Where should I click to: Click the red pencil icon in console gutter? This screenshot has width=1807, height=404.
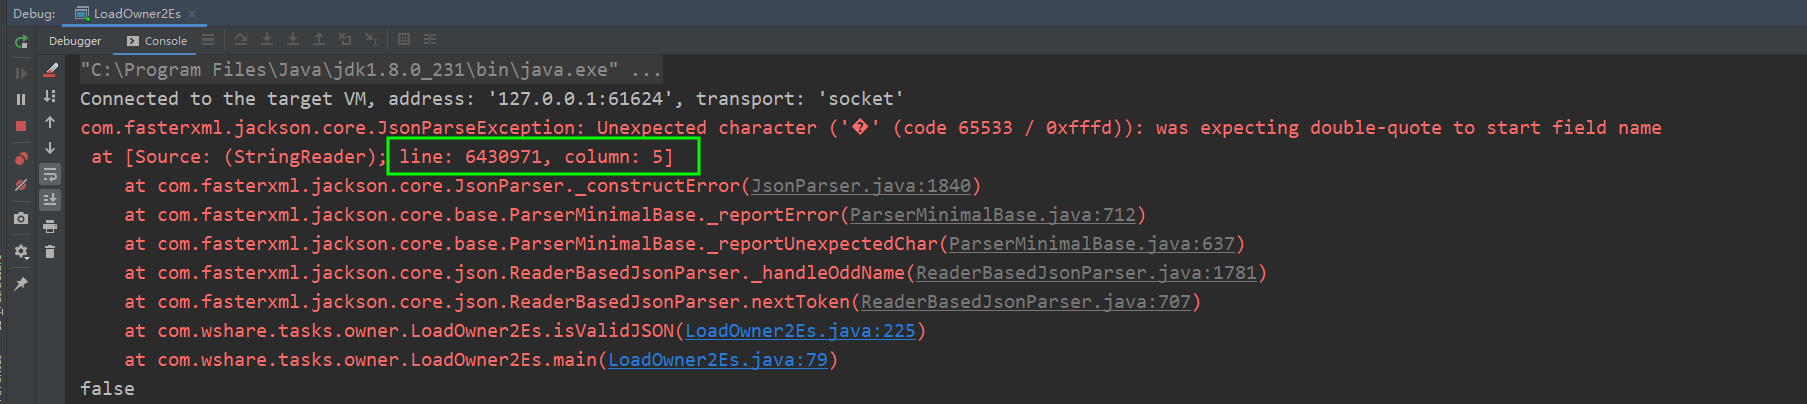pyautogui.click(x=50, y=70)
